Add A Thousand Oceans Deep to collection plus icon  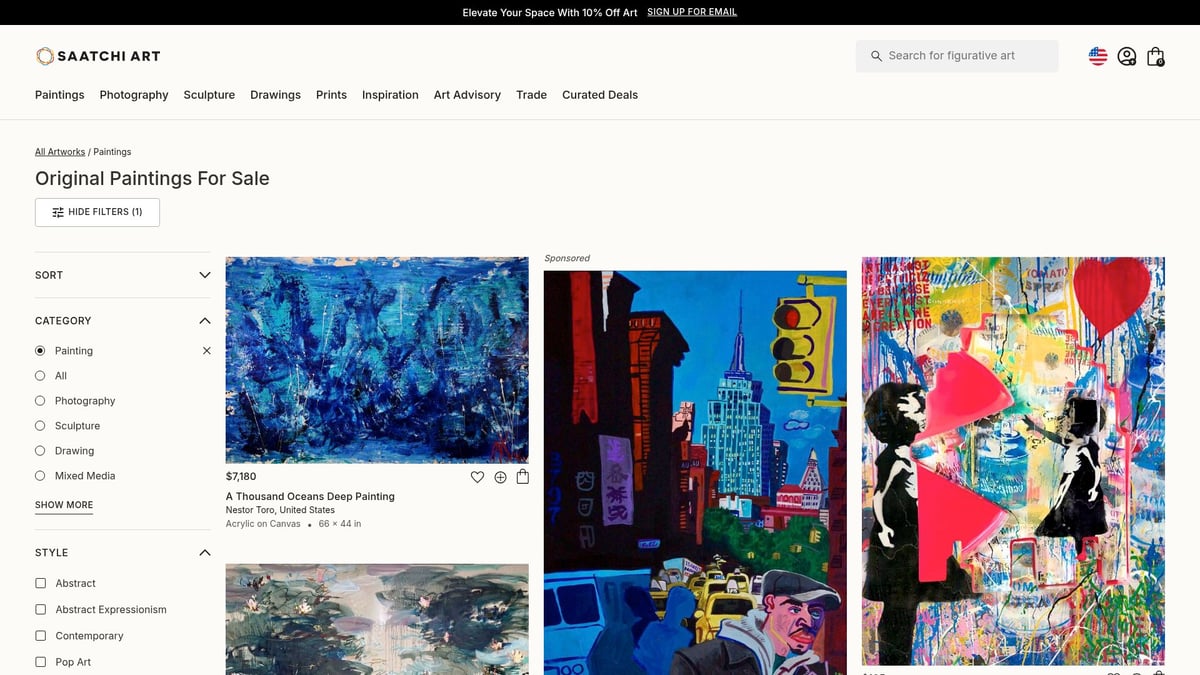(500, 477)
